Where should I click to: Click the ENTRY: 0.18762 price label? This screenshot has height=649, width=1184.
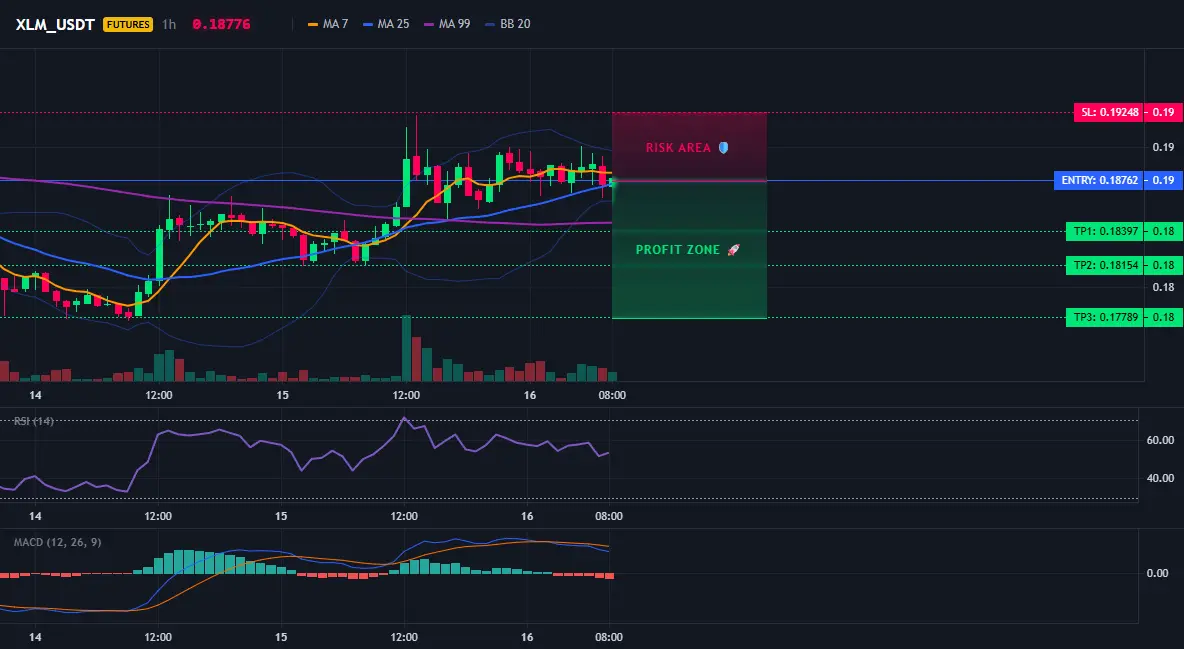point(1098,181)
